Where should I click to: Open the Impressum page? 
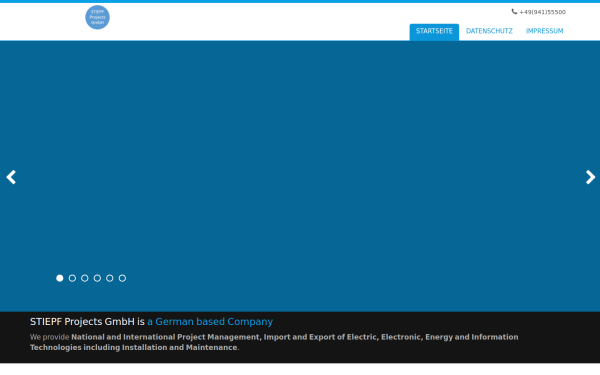click(x=544, y=31)
